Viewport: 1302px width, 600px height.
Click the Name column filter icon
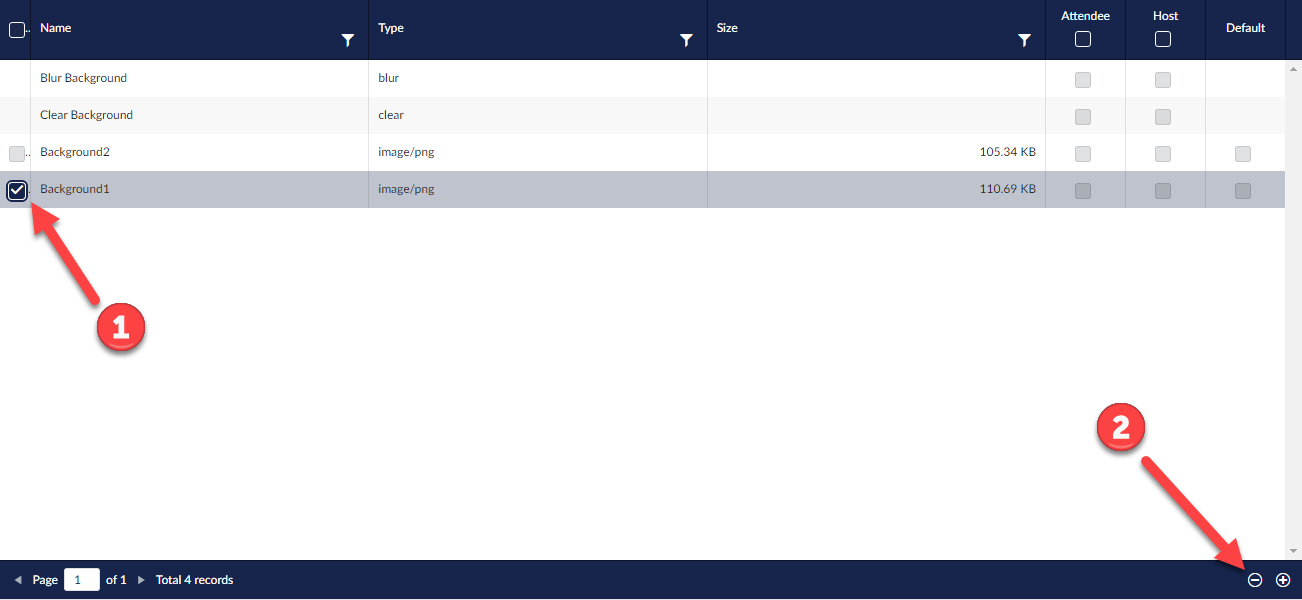(x=347, y=40)
